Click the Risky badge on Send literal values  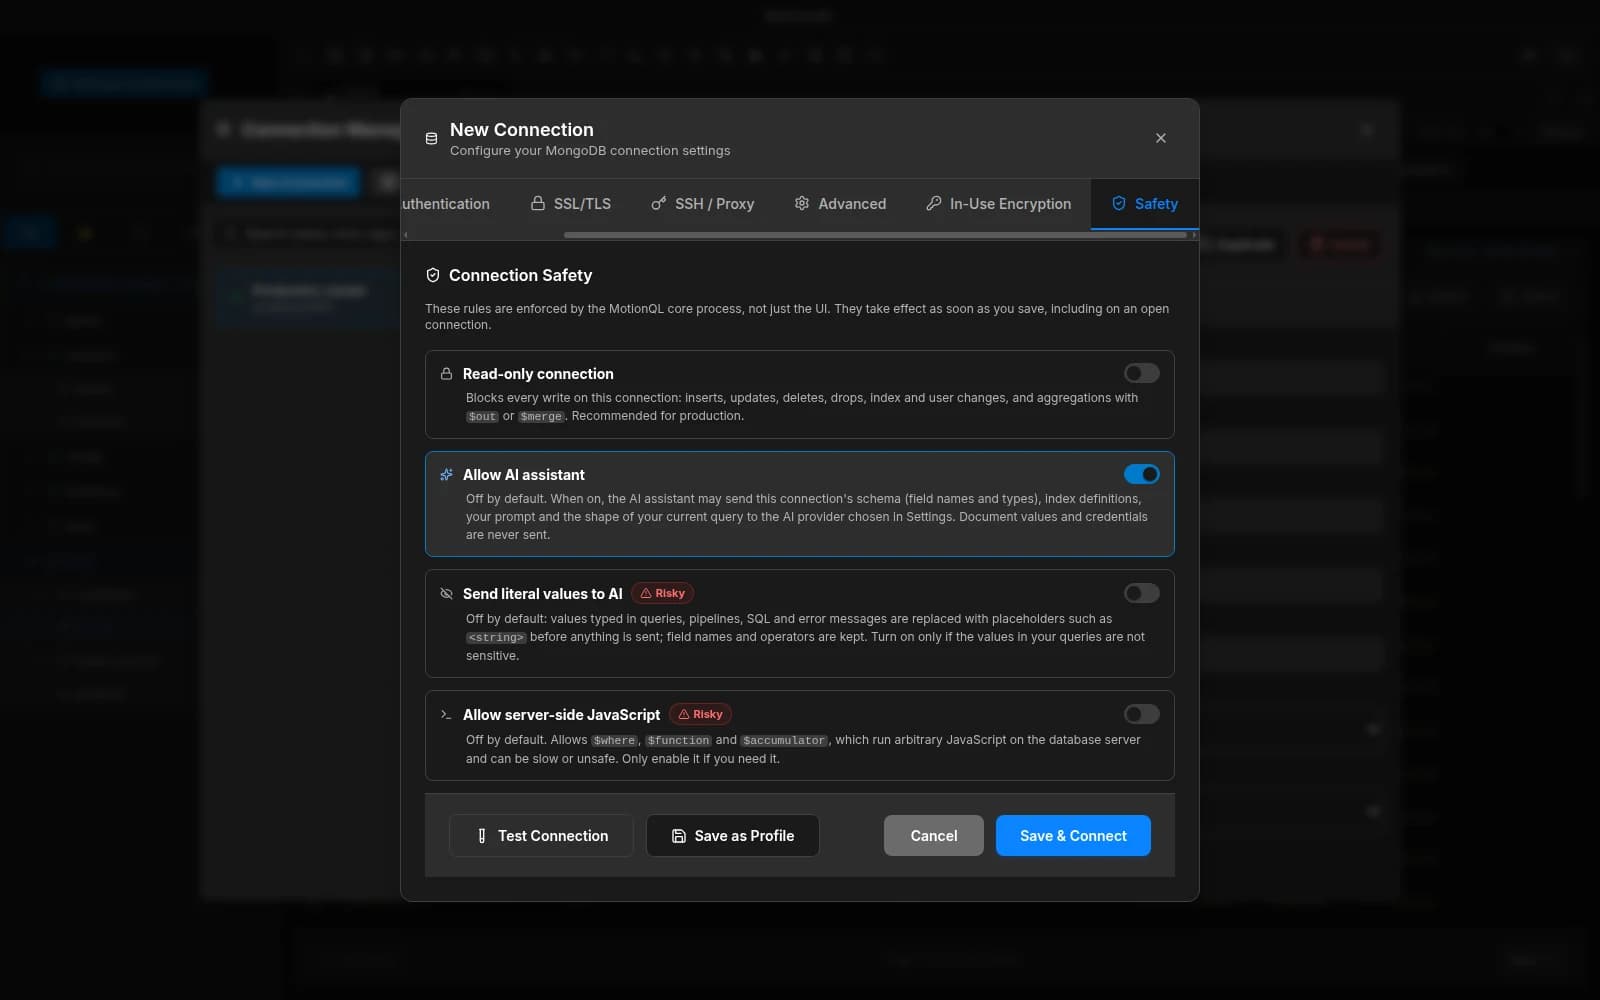click(x=662, y=594)
